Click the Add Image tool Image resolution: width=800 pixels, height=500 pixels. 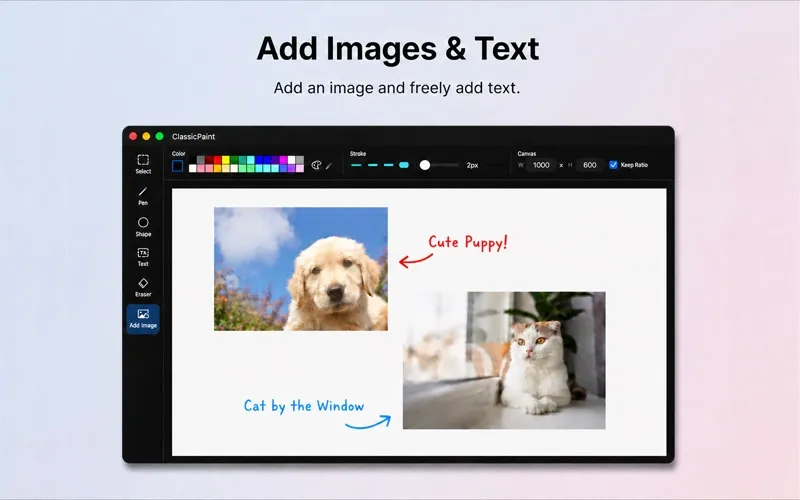143,319
